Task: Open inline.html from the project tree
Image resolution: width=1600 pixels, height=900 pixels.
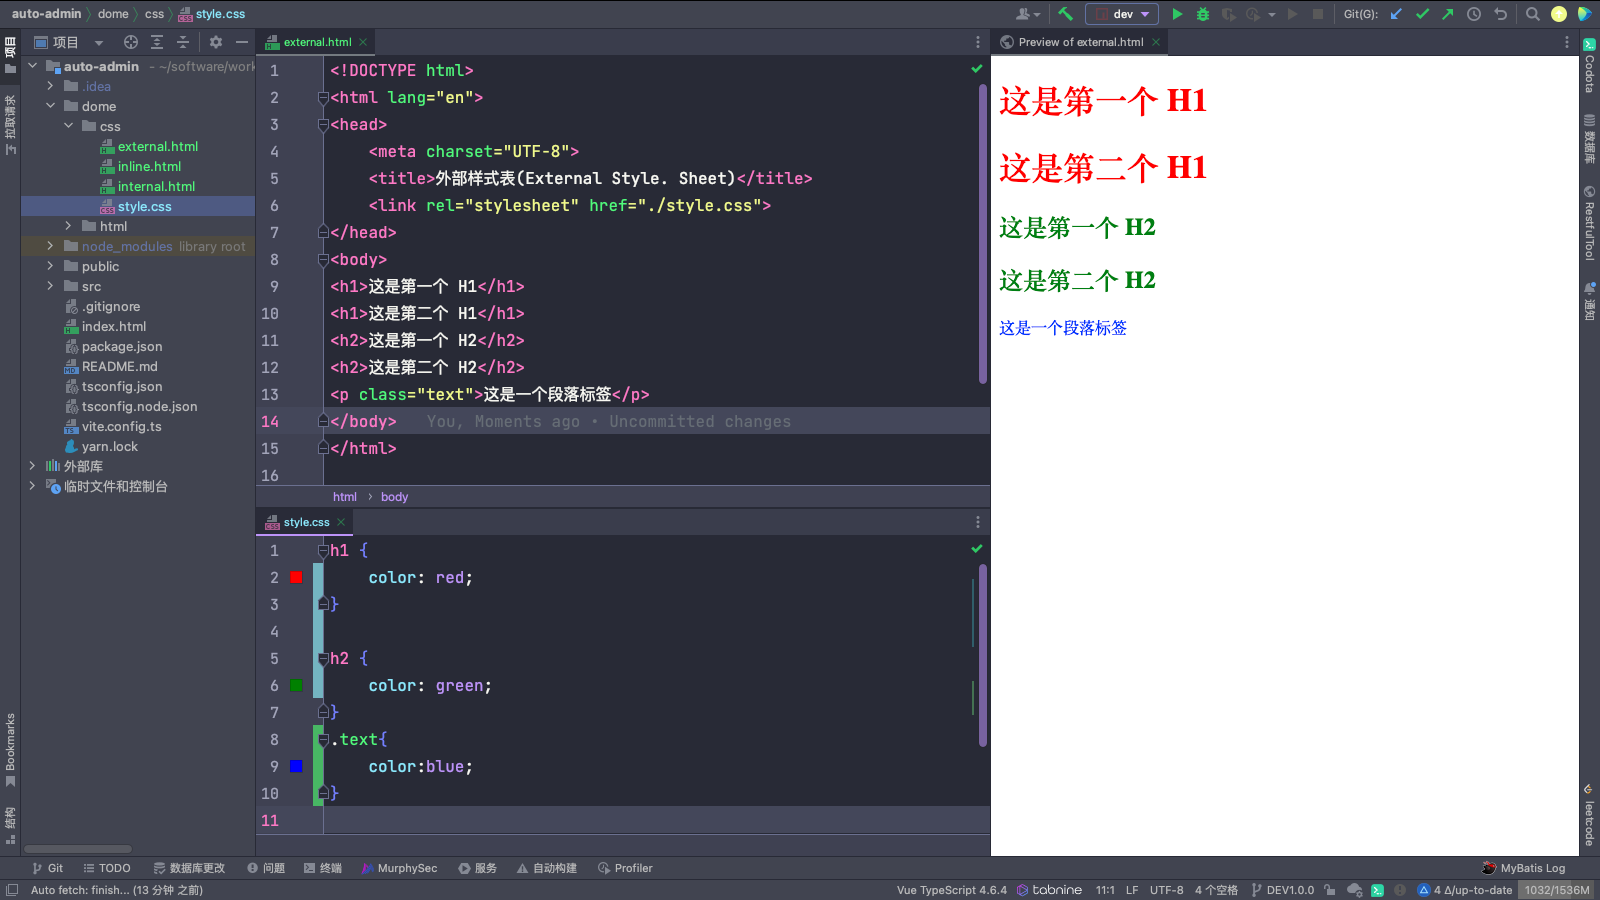Action: click(x=149, y=166)
